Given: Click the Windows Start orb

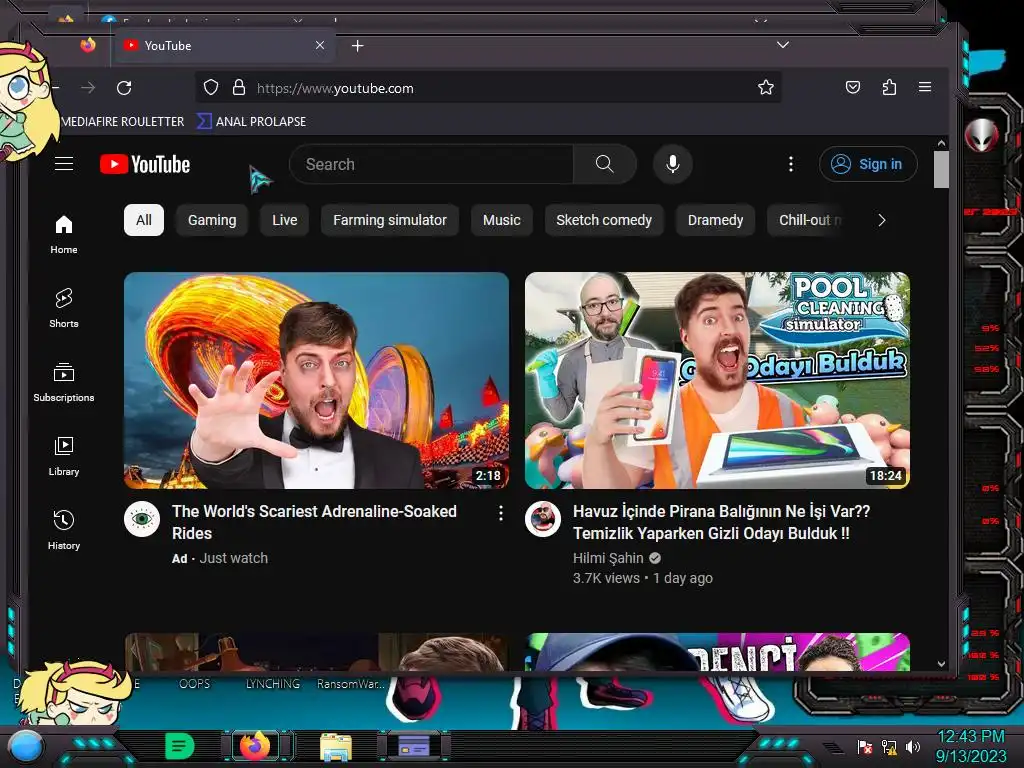Looking at the screenshot, I should click(x=26, y=747).
